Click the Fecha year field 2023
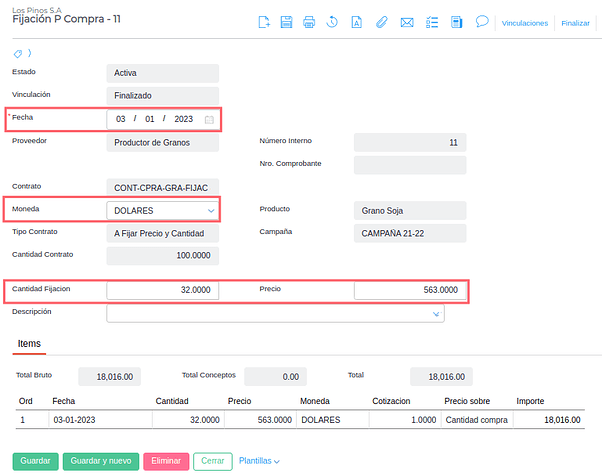This screenshot has width=602, height=473. click(x=184, y=119)
